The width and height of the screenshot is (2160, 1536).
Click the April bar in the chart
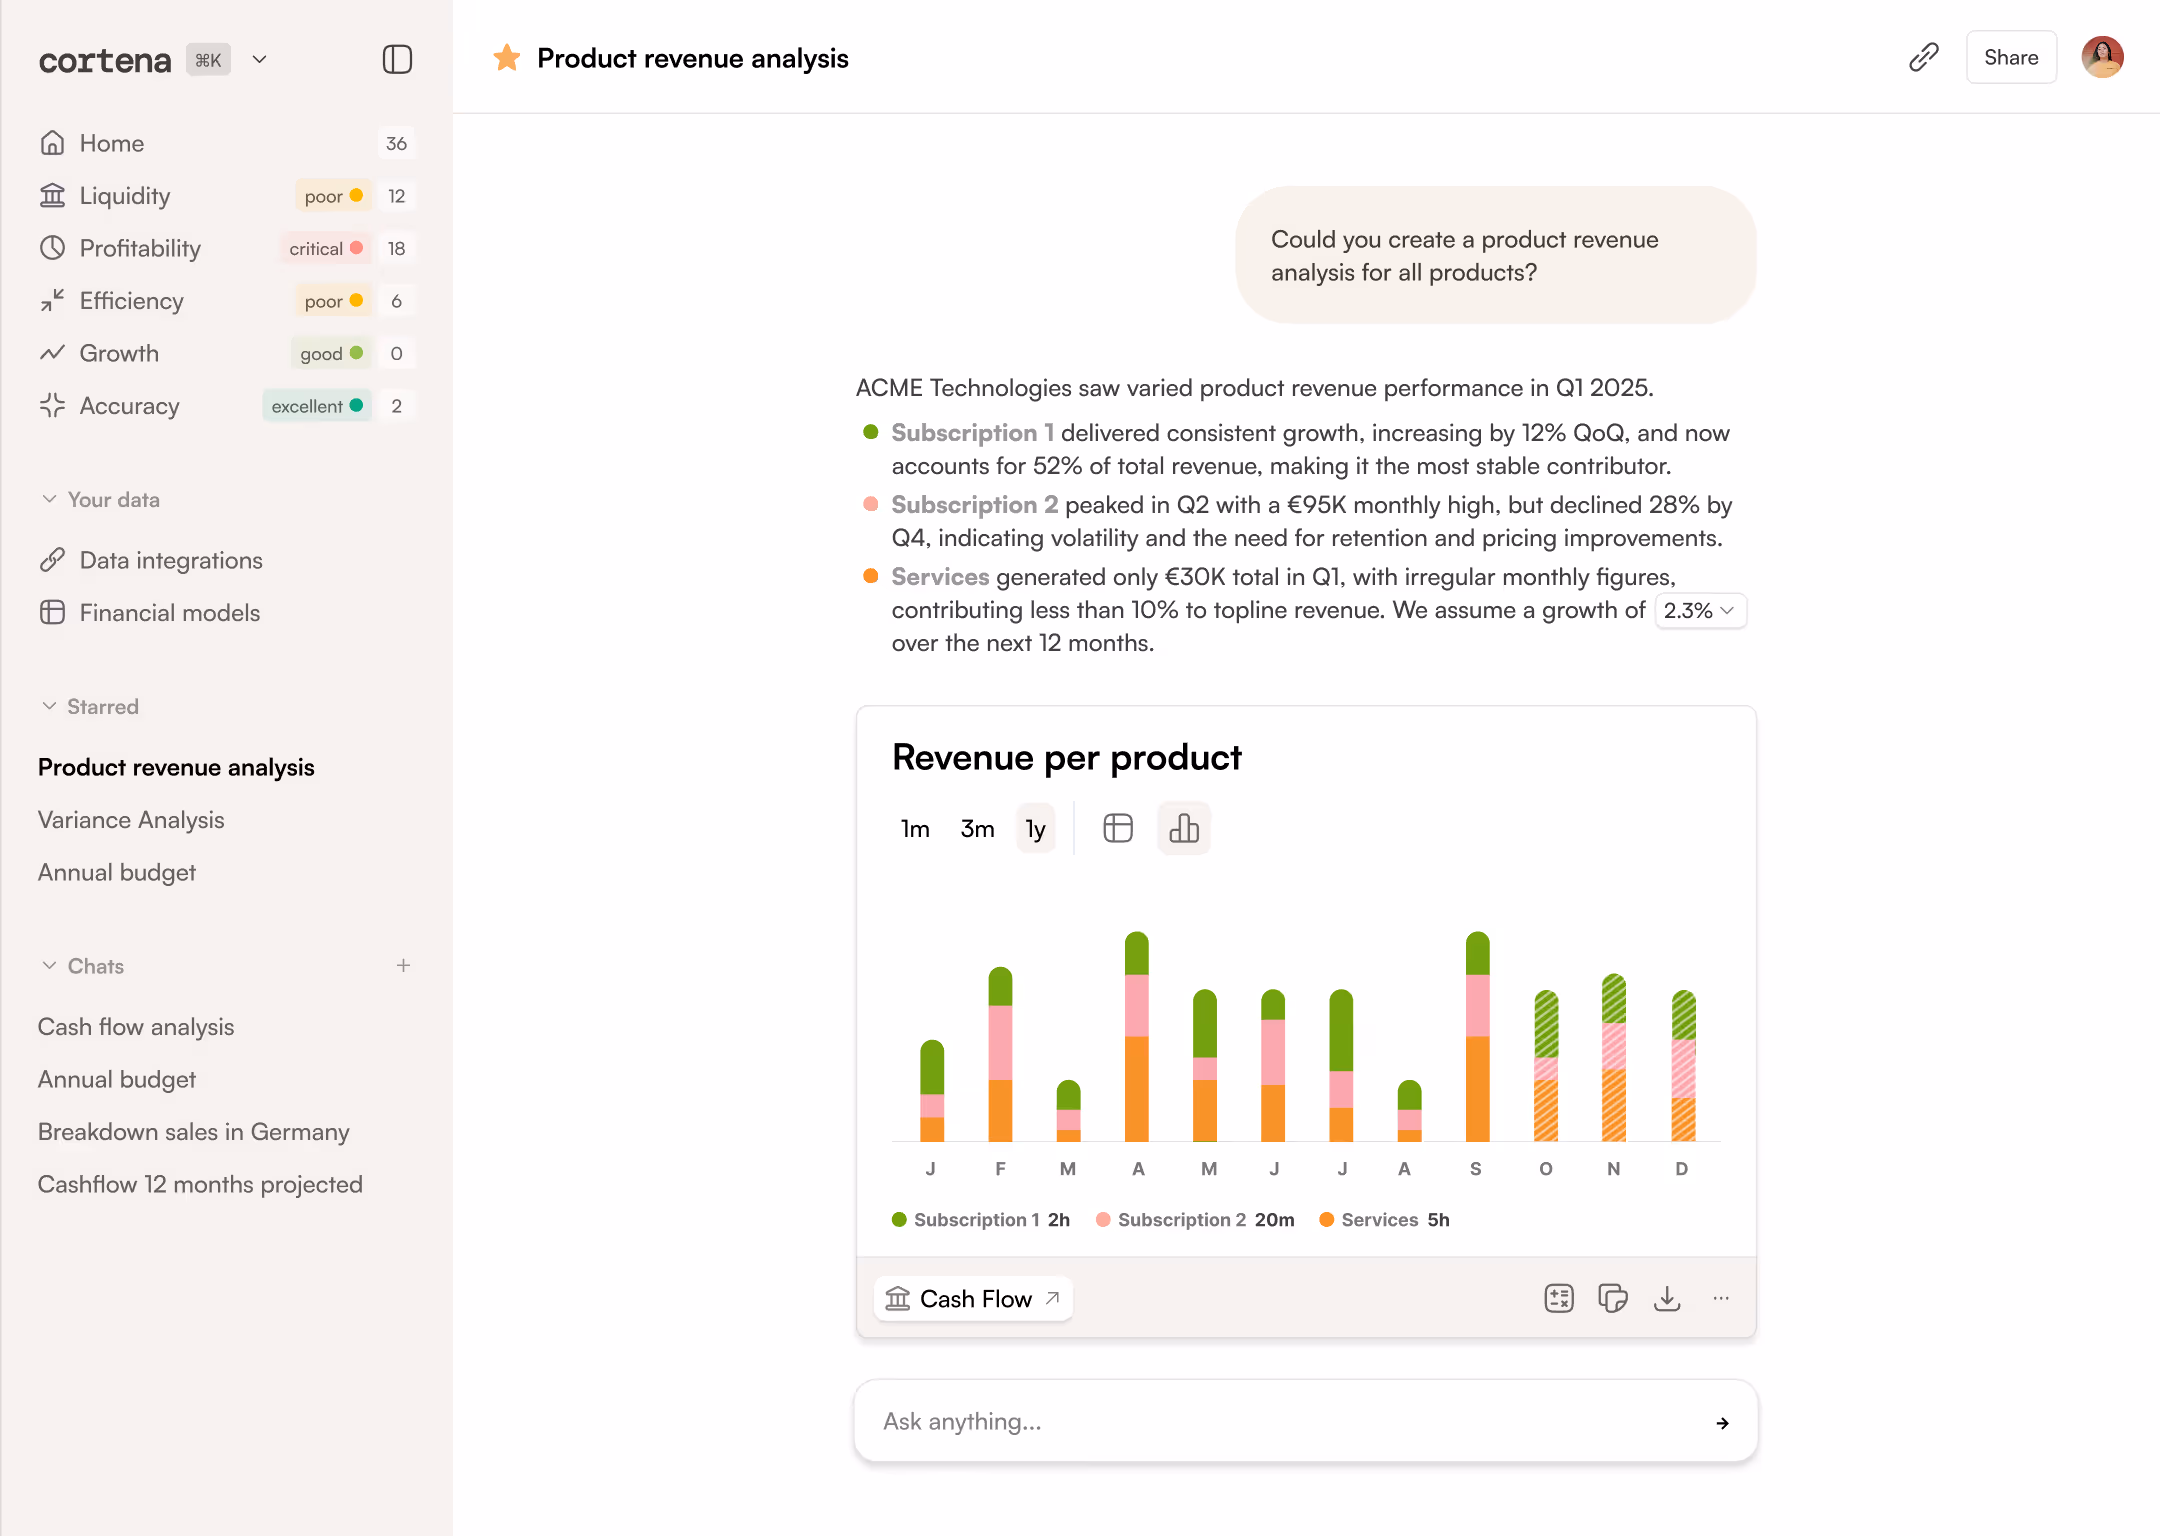point(1137,1036)
